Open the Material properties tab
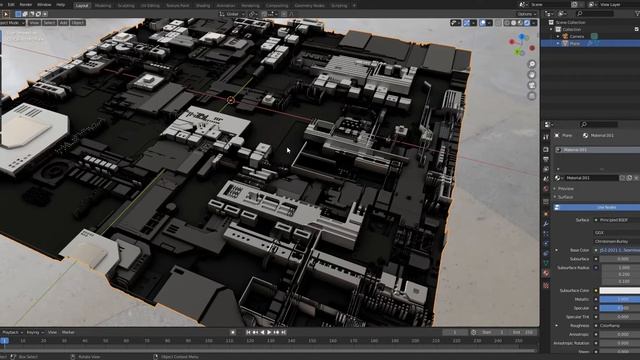The width and height of the screenshot is (640, 360). point(546,273)
